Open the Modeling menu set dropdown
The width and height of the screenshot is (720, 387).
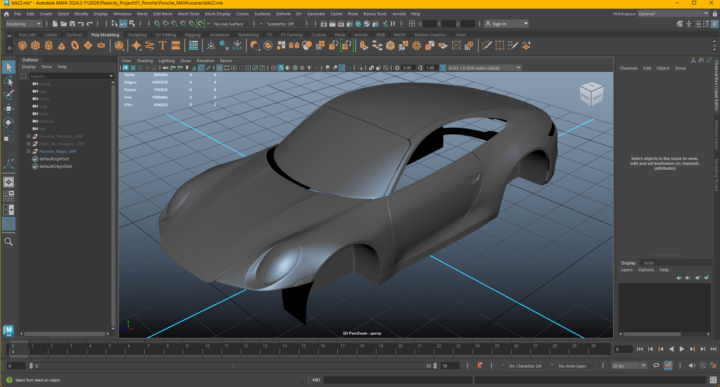[x=23, y=24]
